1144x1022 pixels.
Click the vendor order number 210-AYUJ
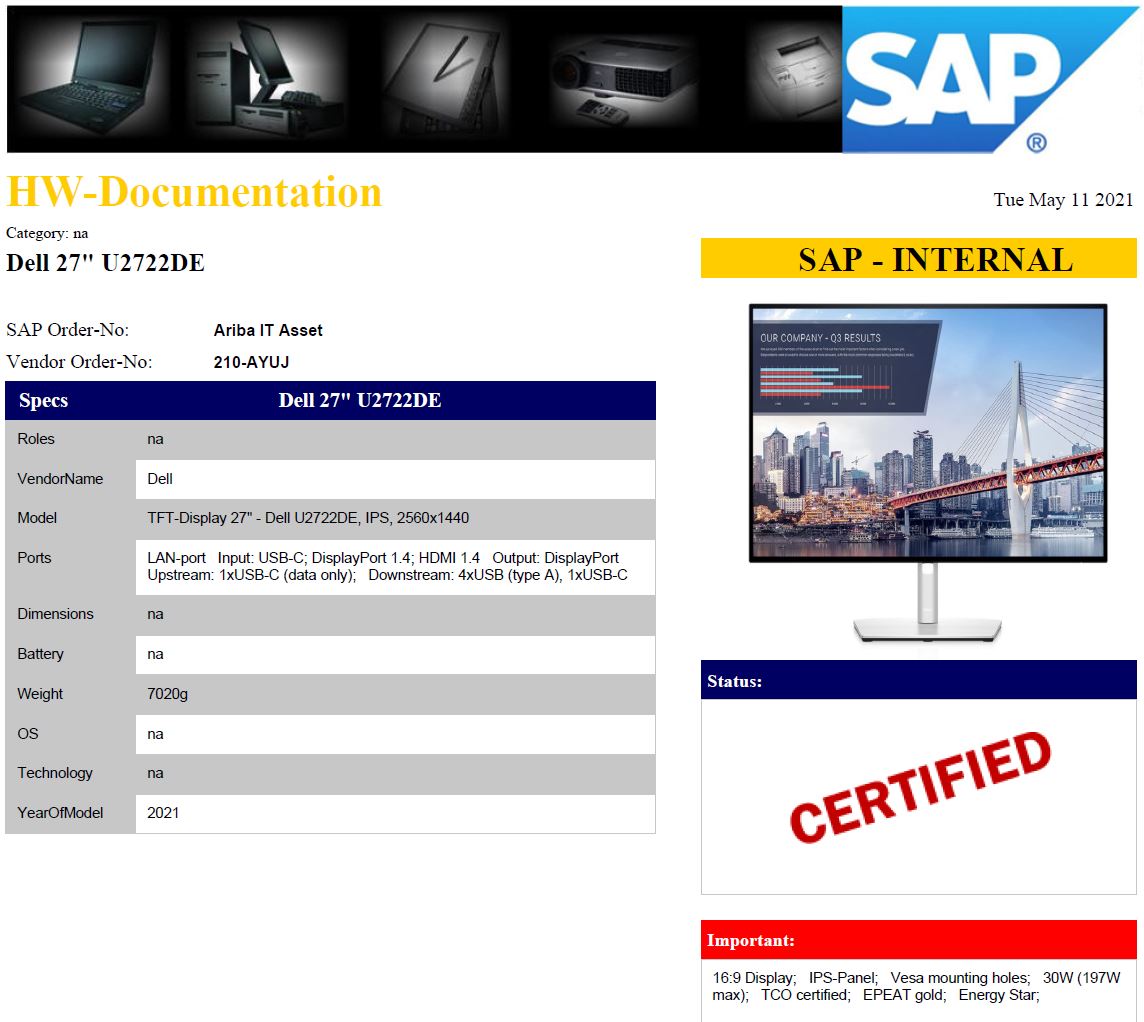click(x=252, y=363)
